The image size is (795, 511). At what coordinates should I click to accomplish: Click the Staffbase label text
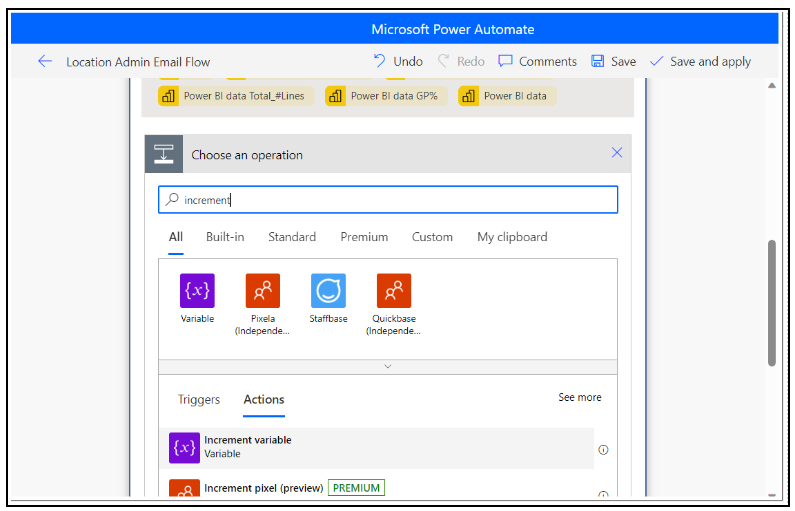tap(329, 319)
